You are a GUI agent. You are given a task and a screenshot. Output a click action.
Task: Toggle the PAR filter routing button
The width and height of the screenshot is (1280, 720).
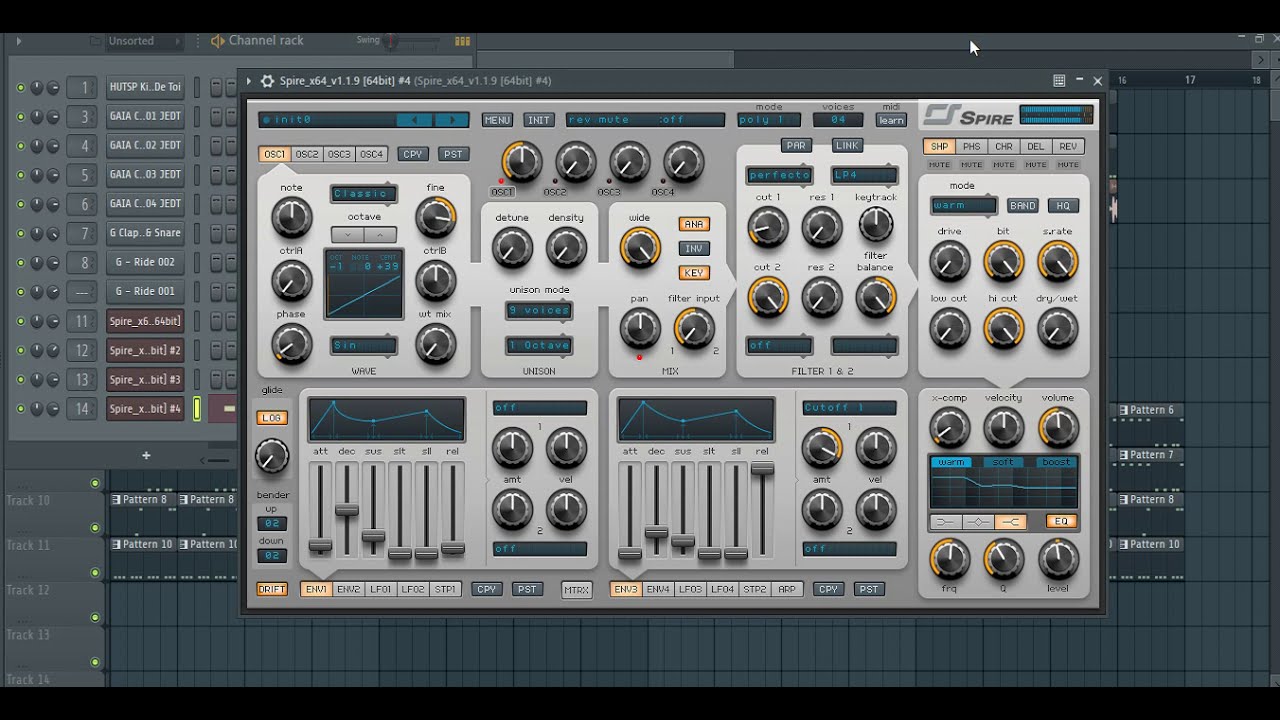pos(796,146)
